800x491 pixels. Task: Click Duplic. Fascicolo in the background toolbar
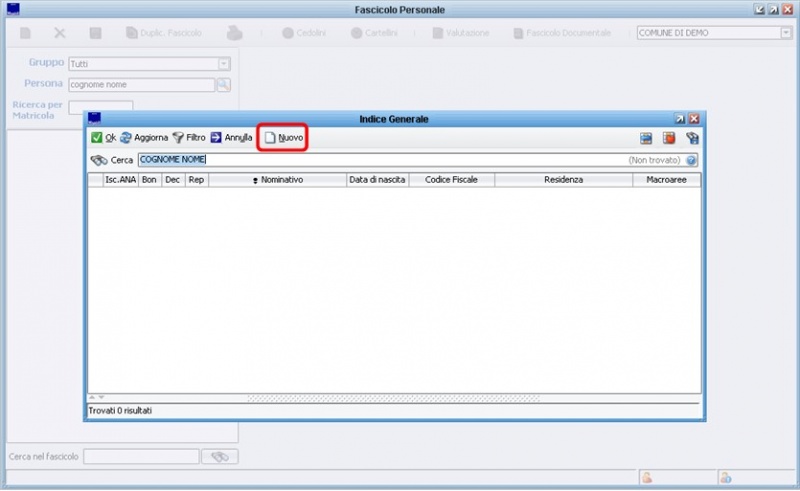pos(164,33)
